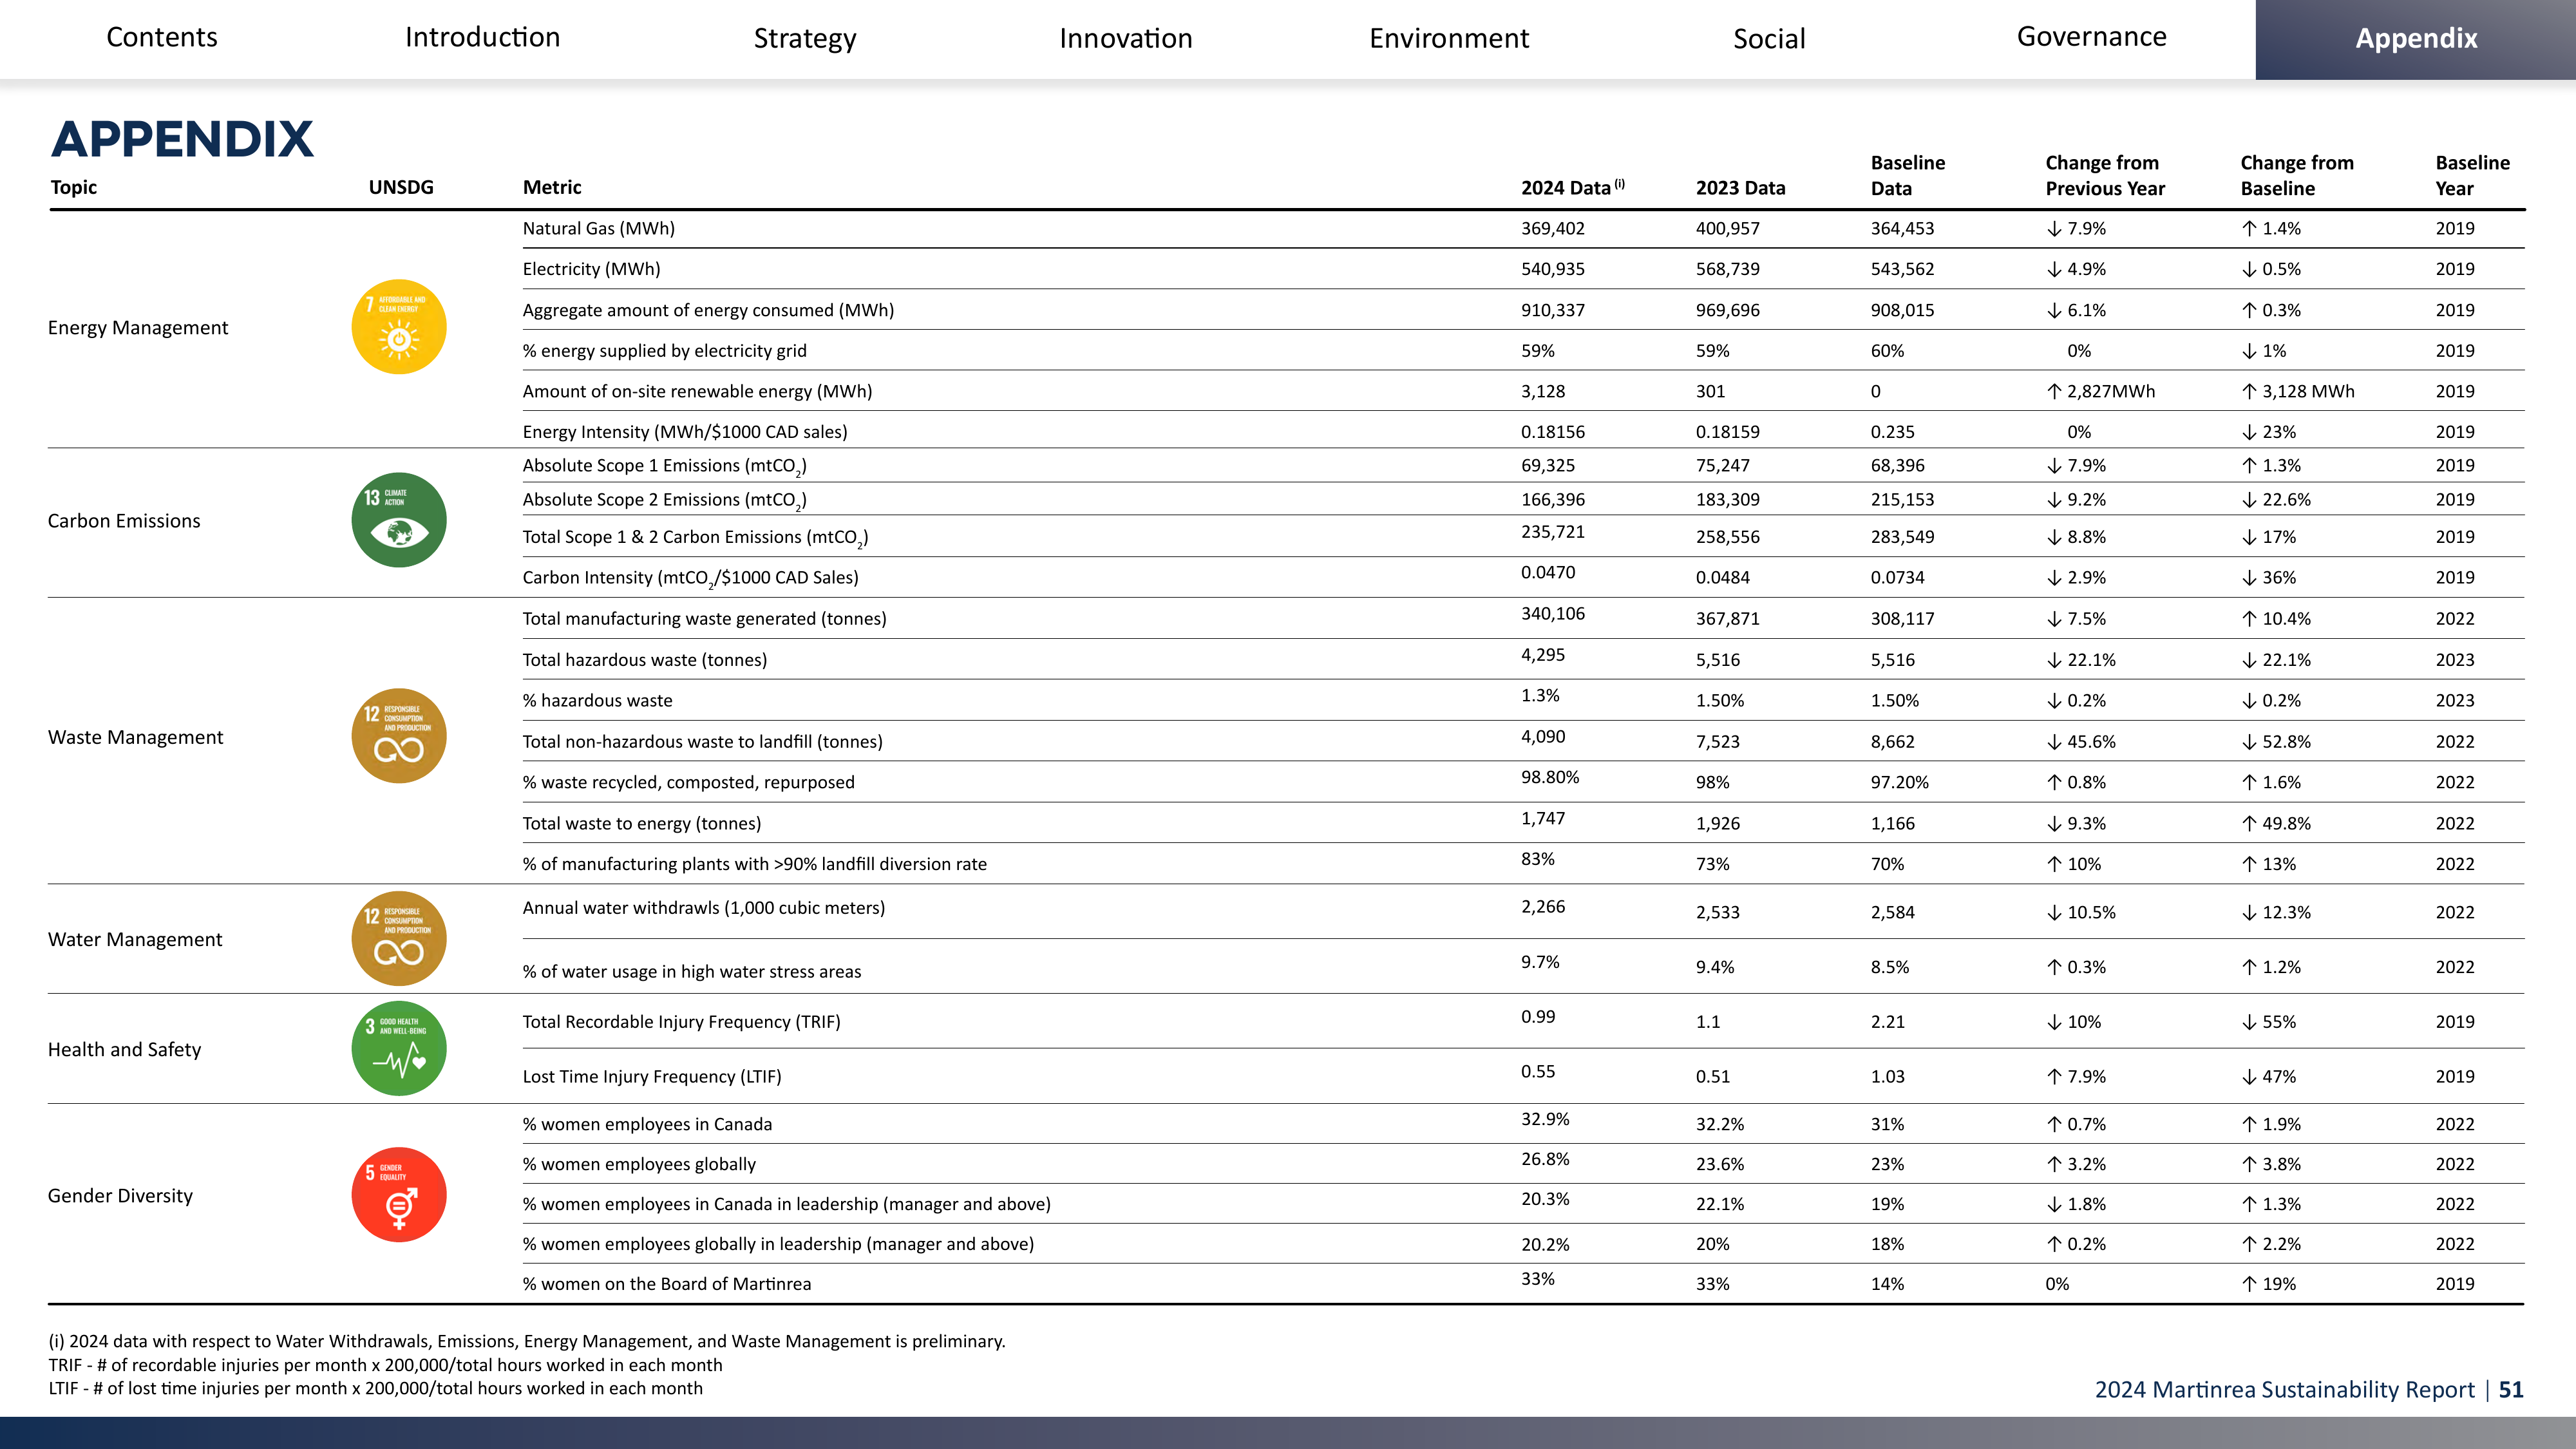Click the TRIF definition footnote
The height and width of the screenshot is (1449, 2576).
point(385,1365)
